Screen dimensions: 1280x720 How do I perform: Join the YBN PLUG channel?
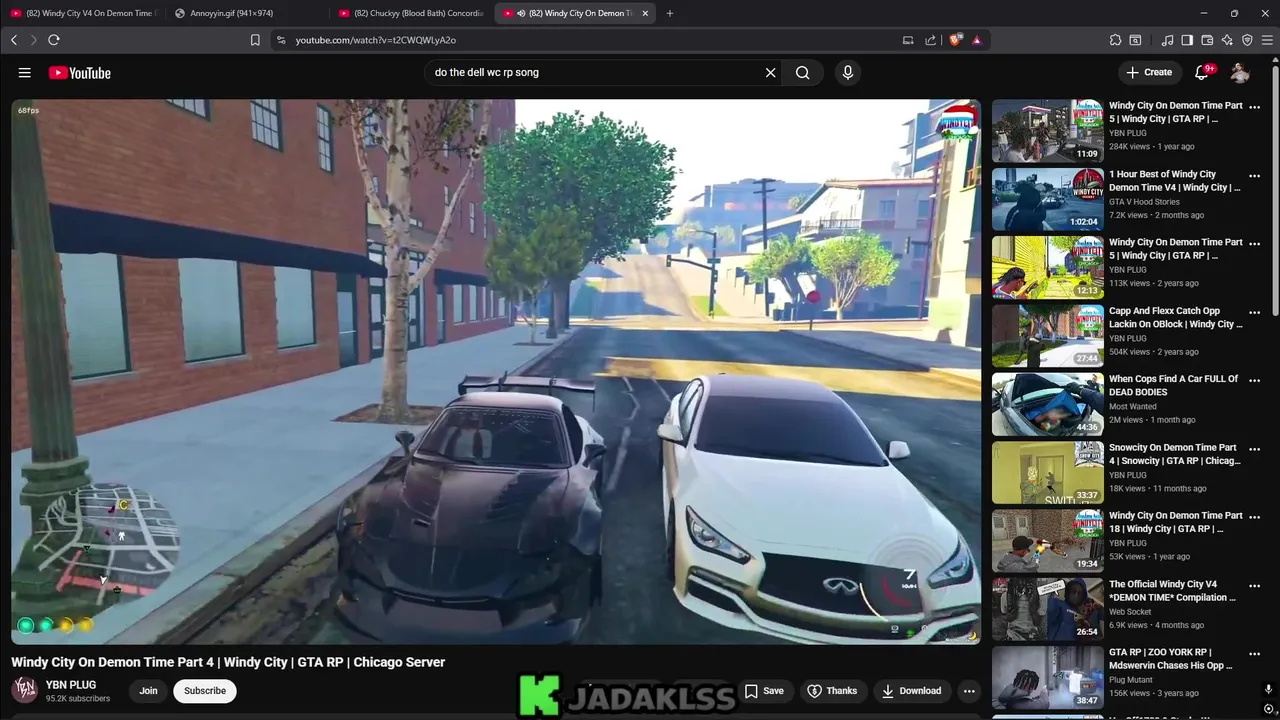[x=148, y=691]
